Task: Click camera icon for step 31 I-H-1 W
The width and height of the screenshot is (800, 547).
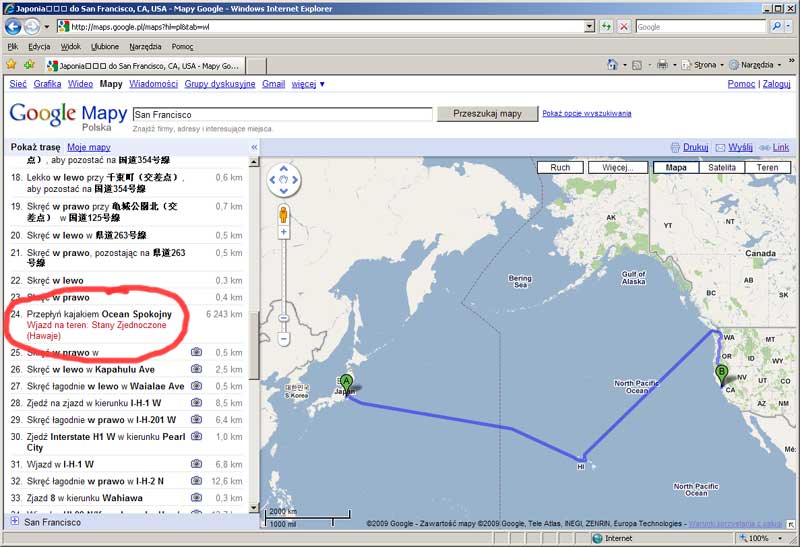Action: coord(196,464)
